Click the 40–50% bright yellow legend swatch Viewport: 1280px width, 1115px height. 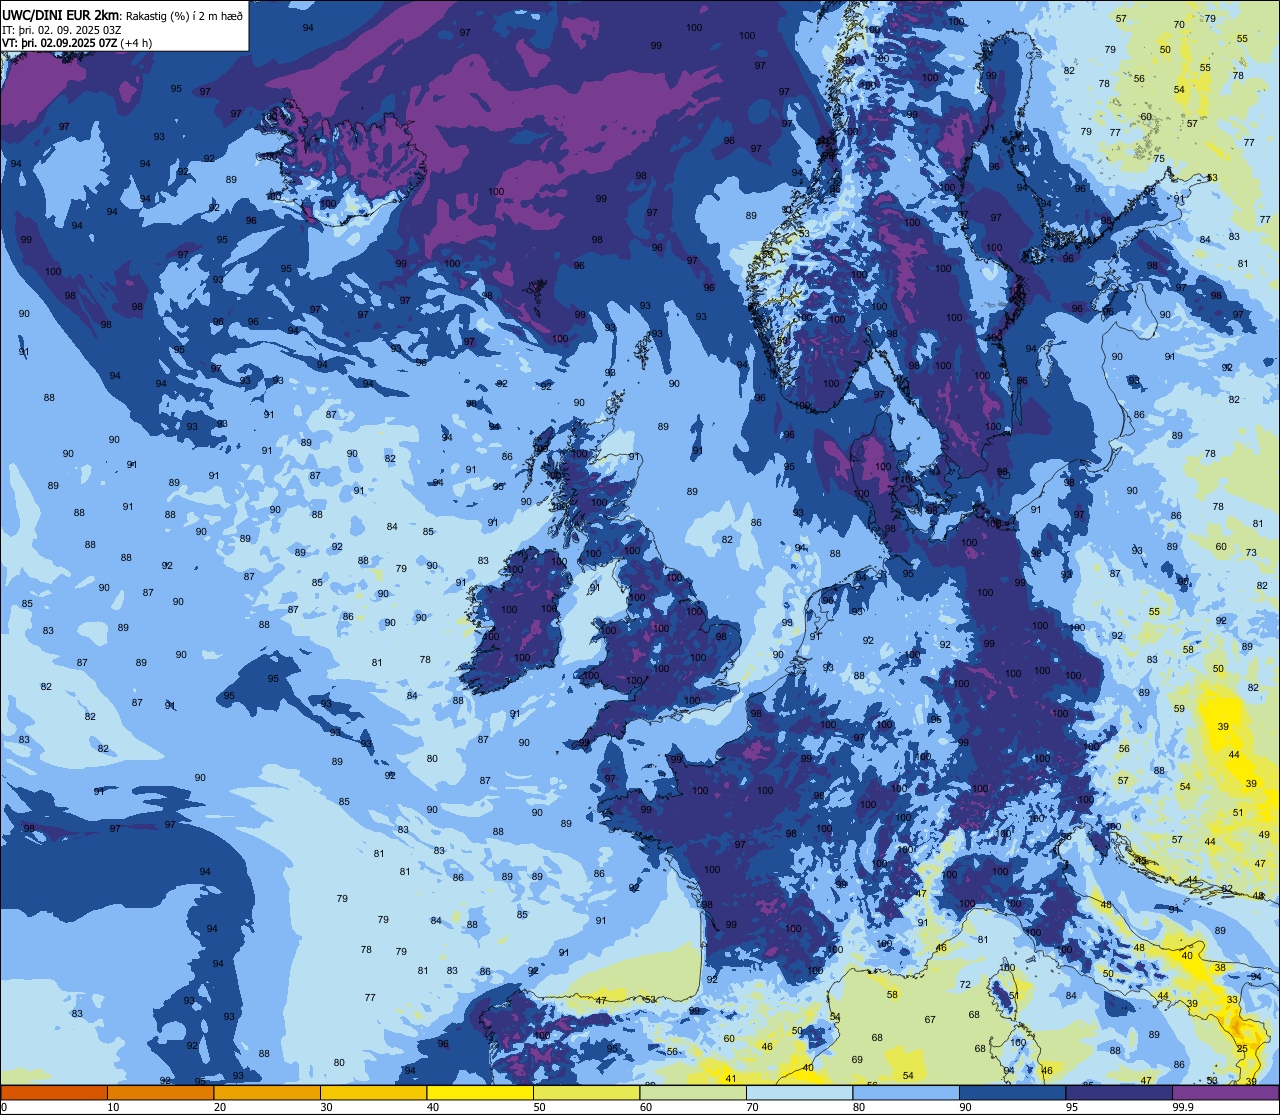[x=480, y=1092]
